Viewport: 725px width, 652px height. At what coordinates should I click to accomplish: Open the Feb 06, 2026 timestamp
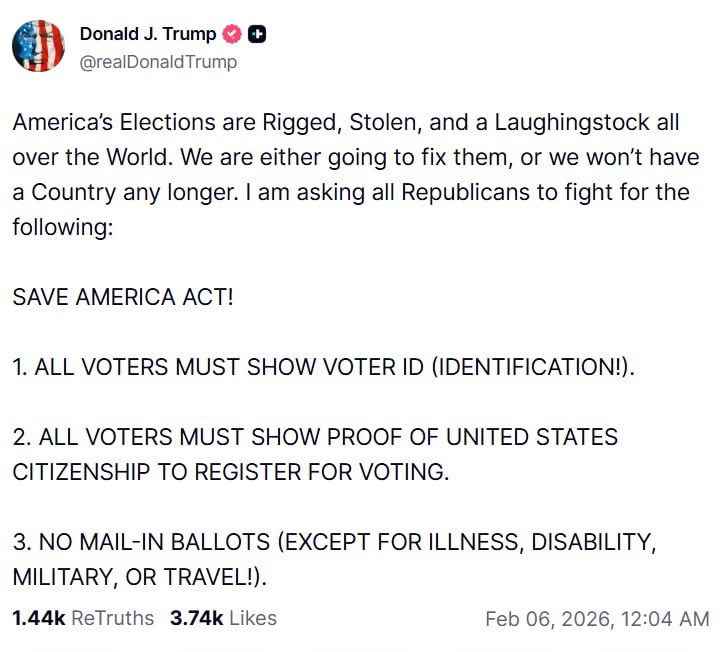tap(549, 619)
